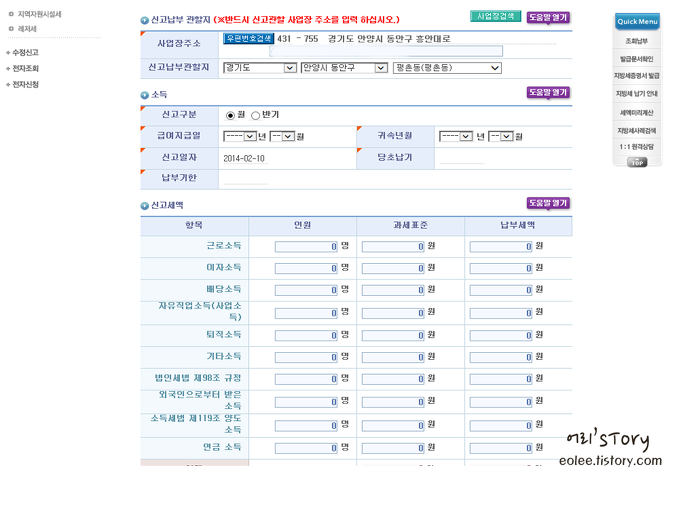
Task: Click 퇴직소득 인원 input field
Action: coord(306,336)
